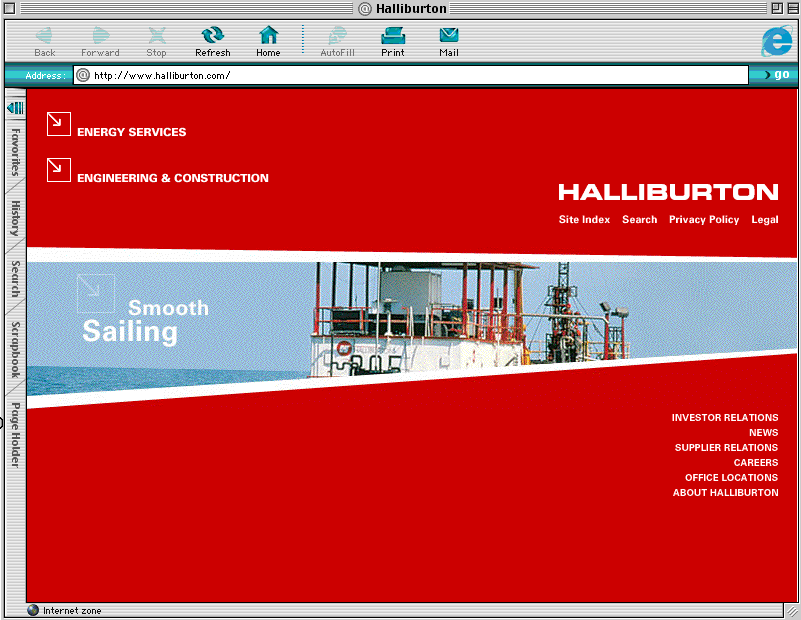This screenshot has height=620, width=801.
Task: Click the arrow icon beside Engineering & Construction
Action: pos(59,170)
